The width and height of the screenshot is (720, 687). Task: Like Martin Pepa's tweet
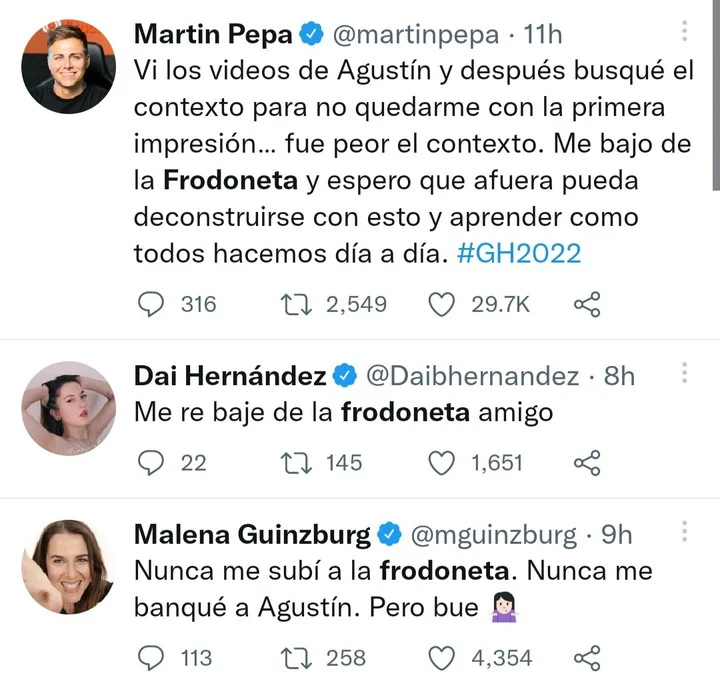click(442, 303)
